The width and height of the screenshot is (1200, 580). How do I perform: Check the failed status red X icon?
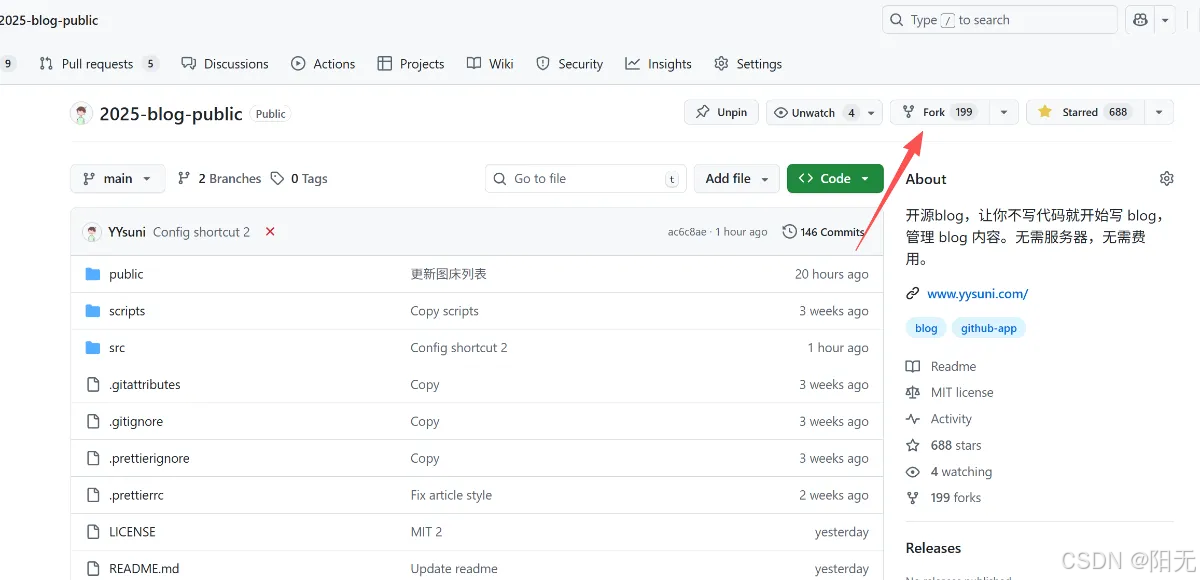pos(270,232)
